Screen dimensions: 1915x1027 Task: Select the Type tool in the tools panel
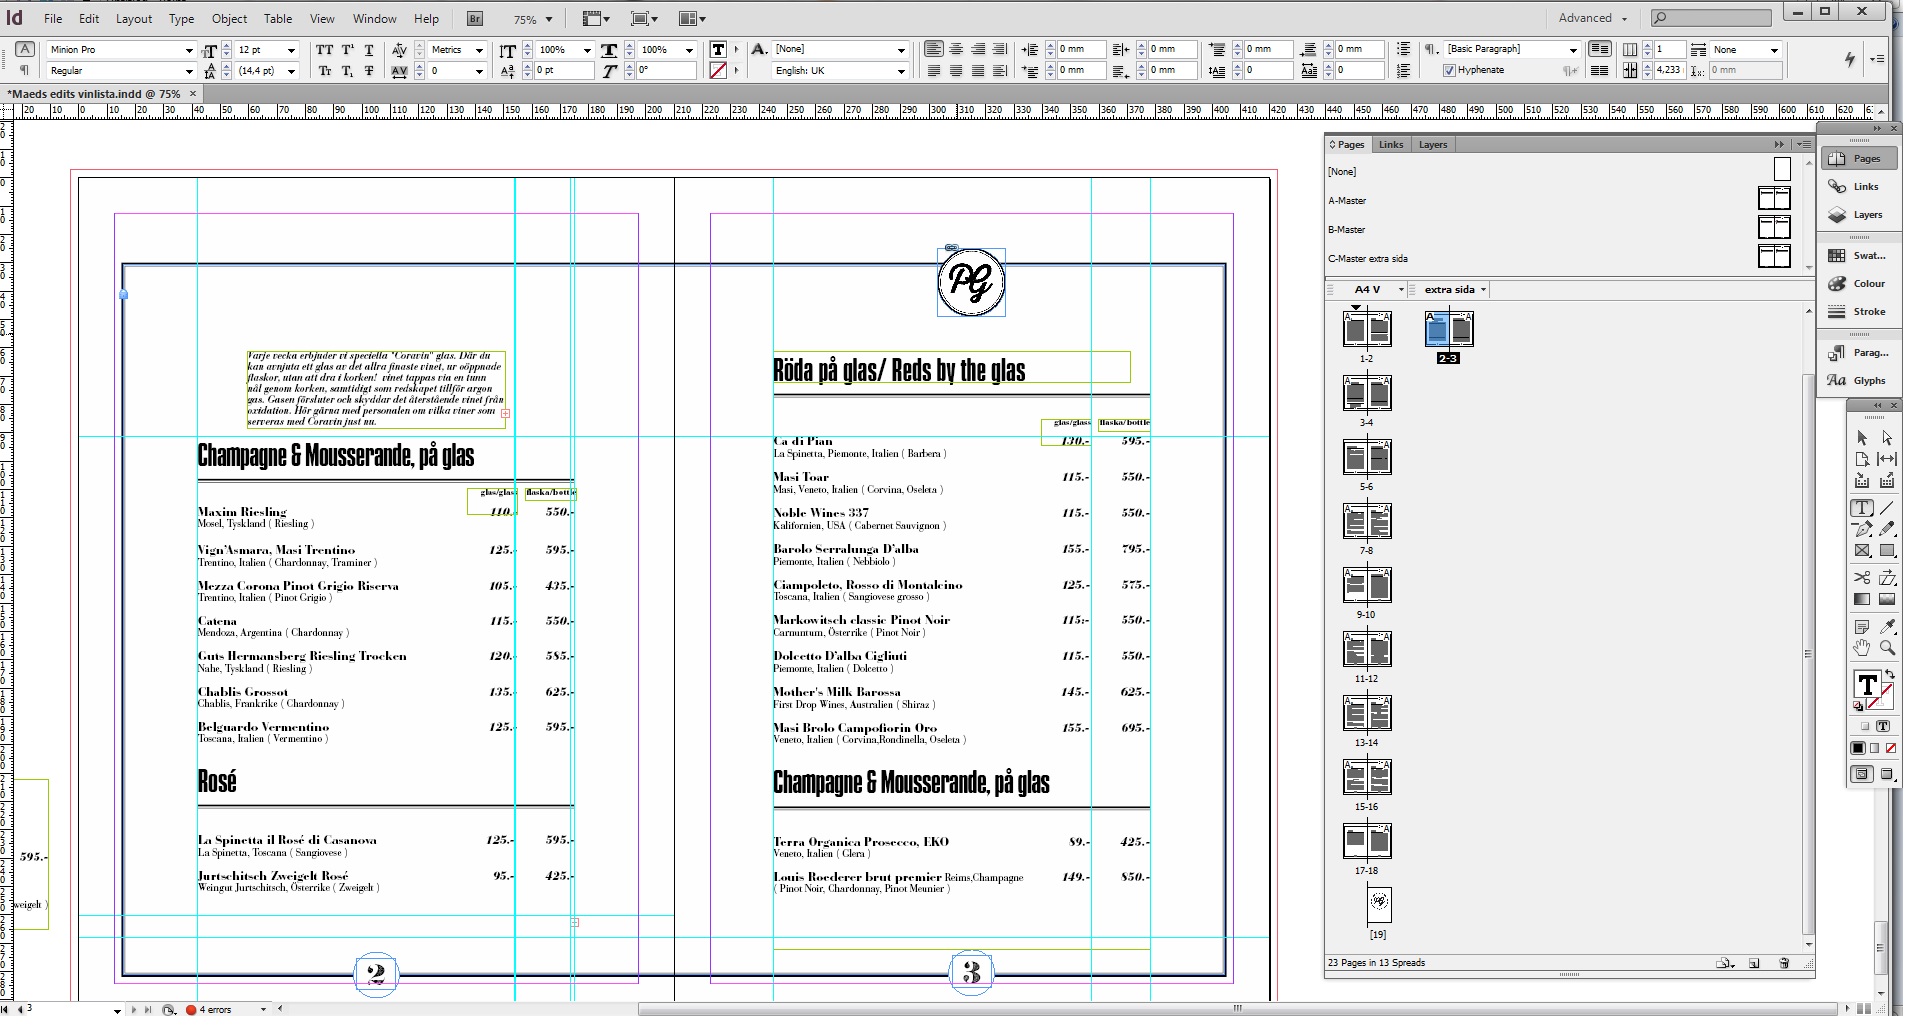click(1862, 508)
